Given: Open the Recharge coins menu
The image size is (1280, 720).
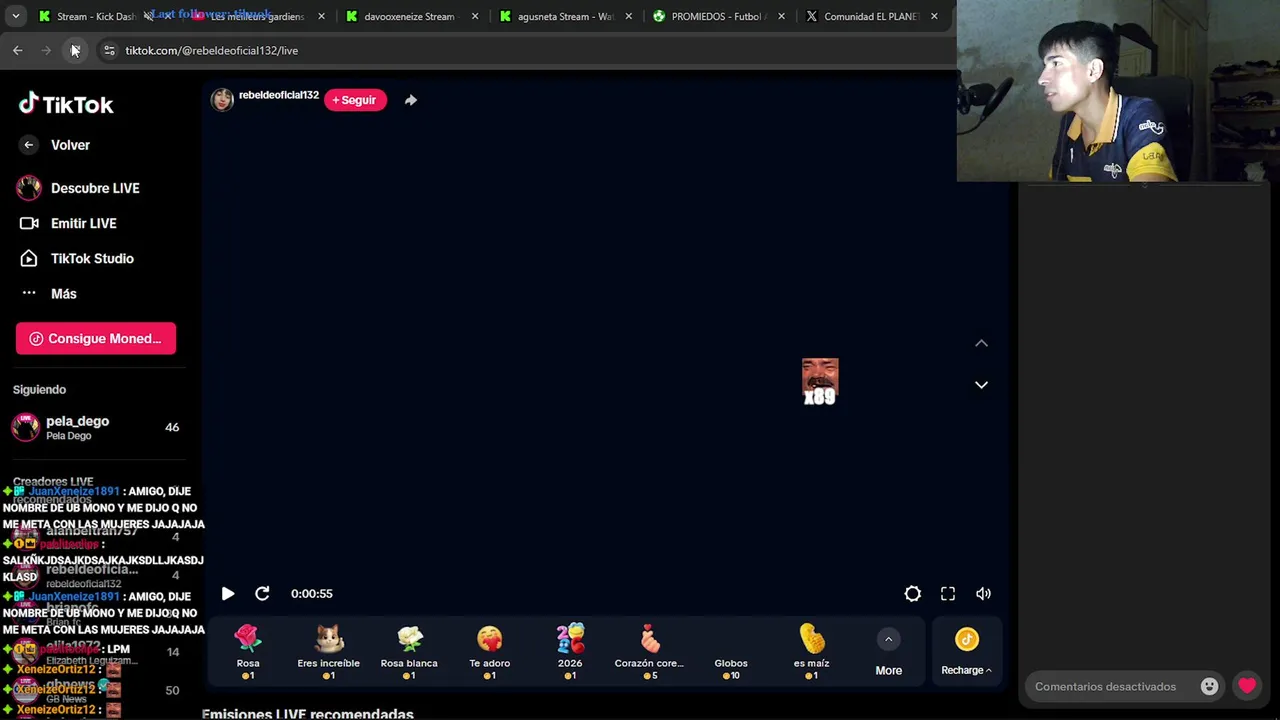Looking at the screenshot, I should 966,652.
